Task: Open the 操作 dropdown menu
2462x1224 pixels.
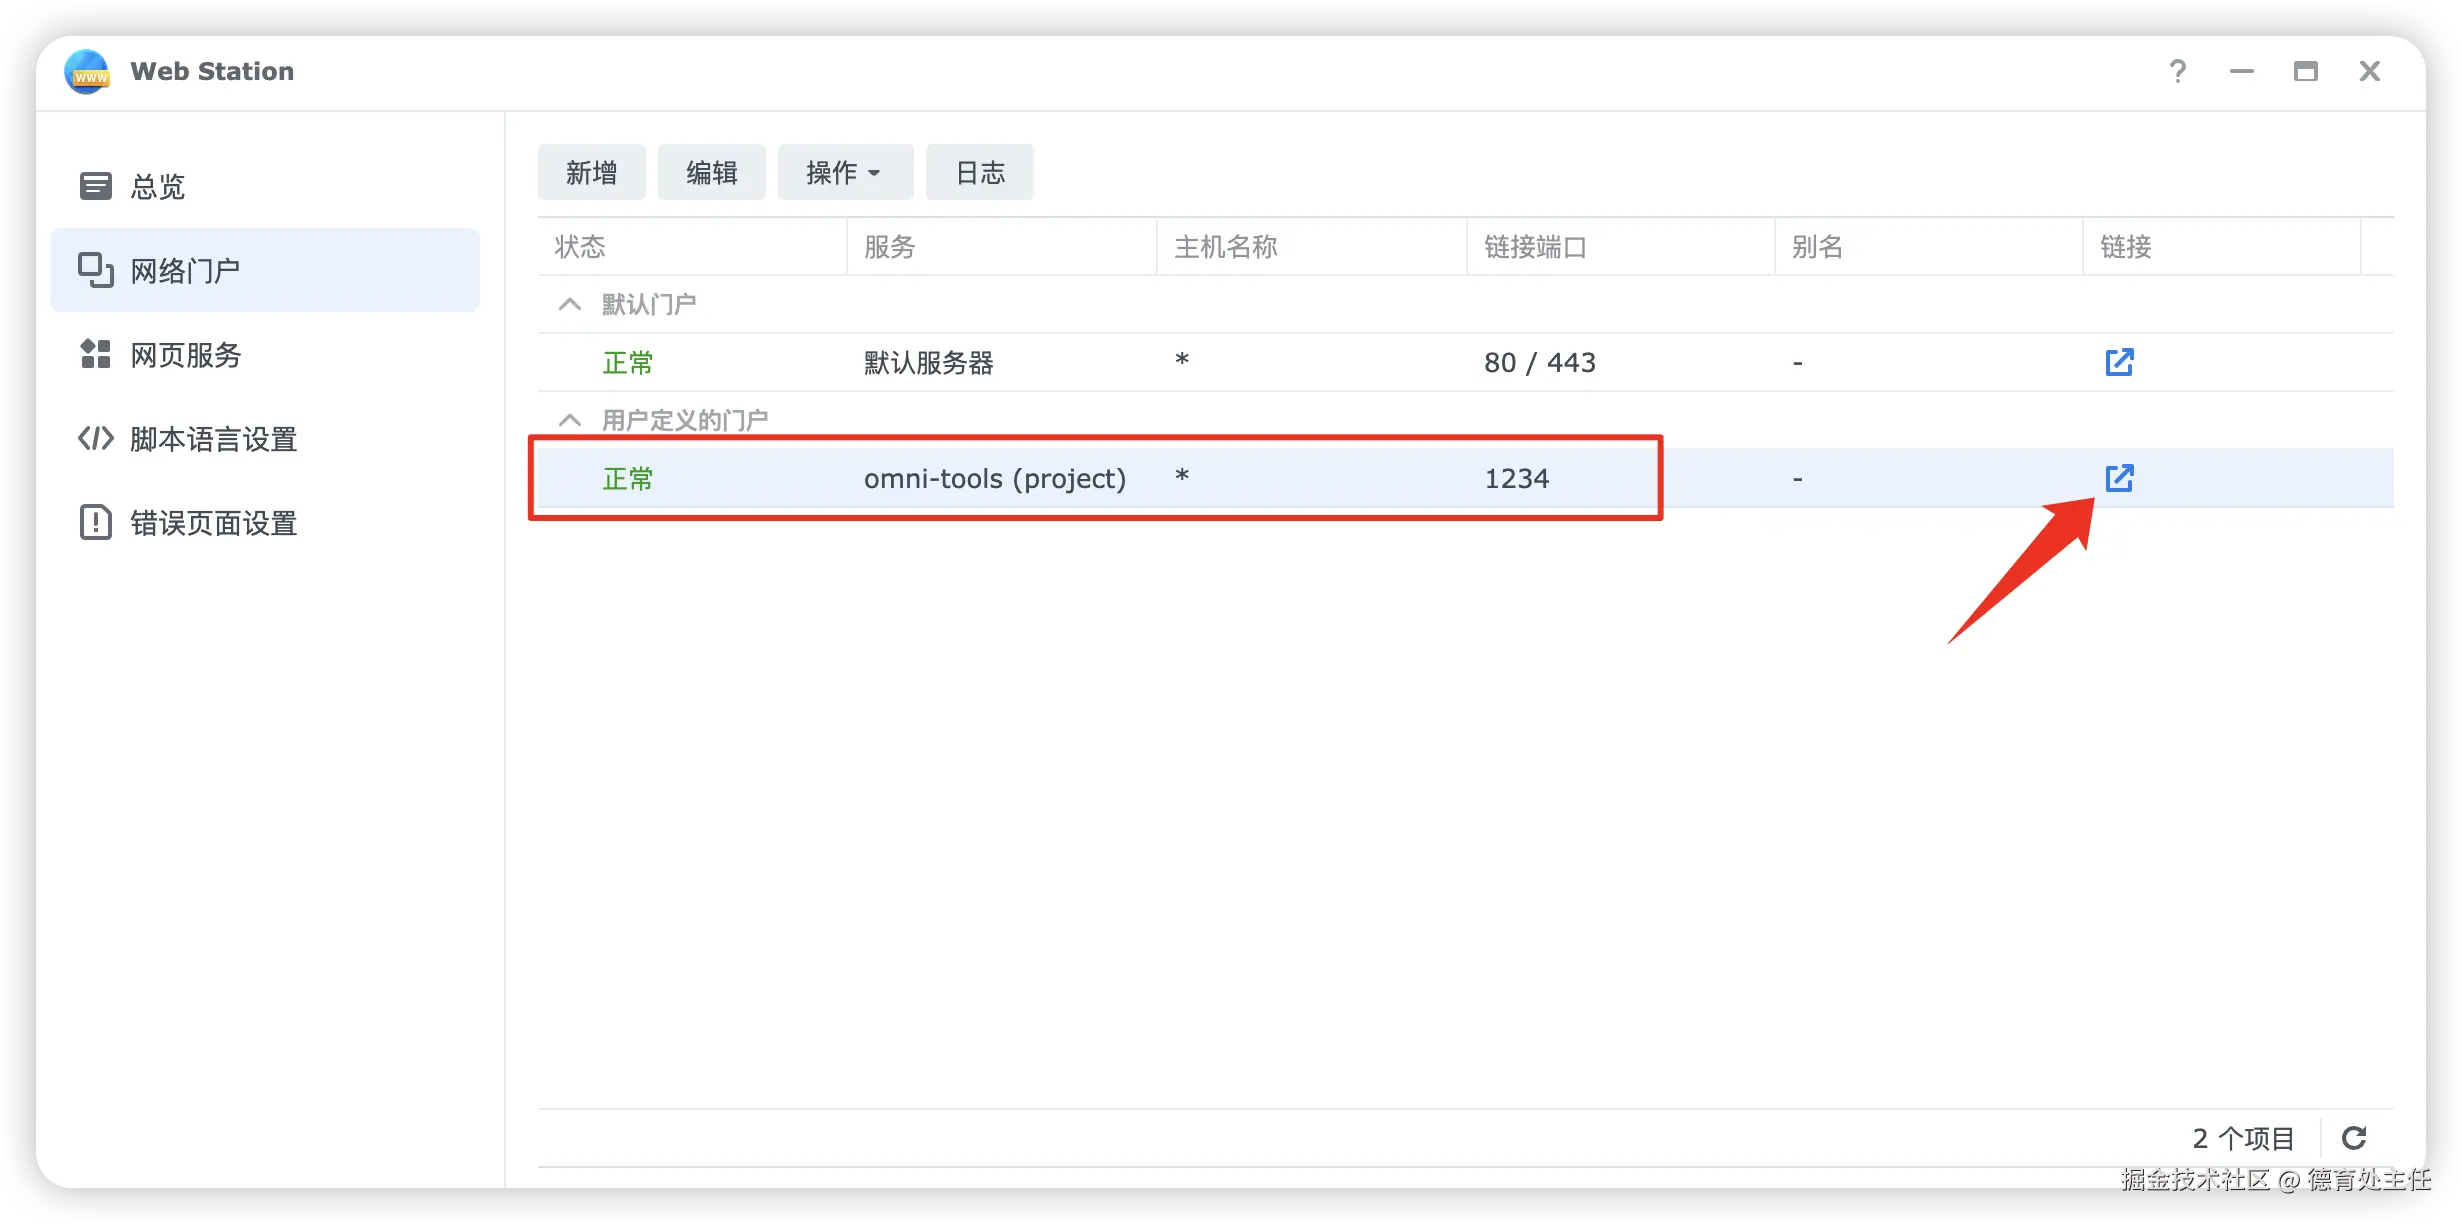Action: point(844,172)
